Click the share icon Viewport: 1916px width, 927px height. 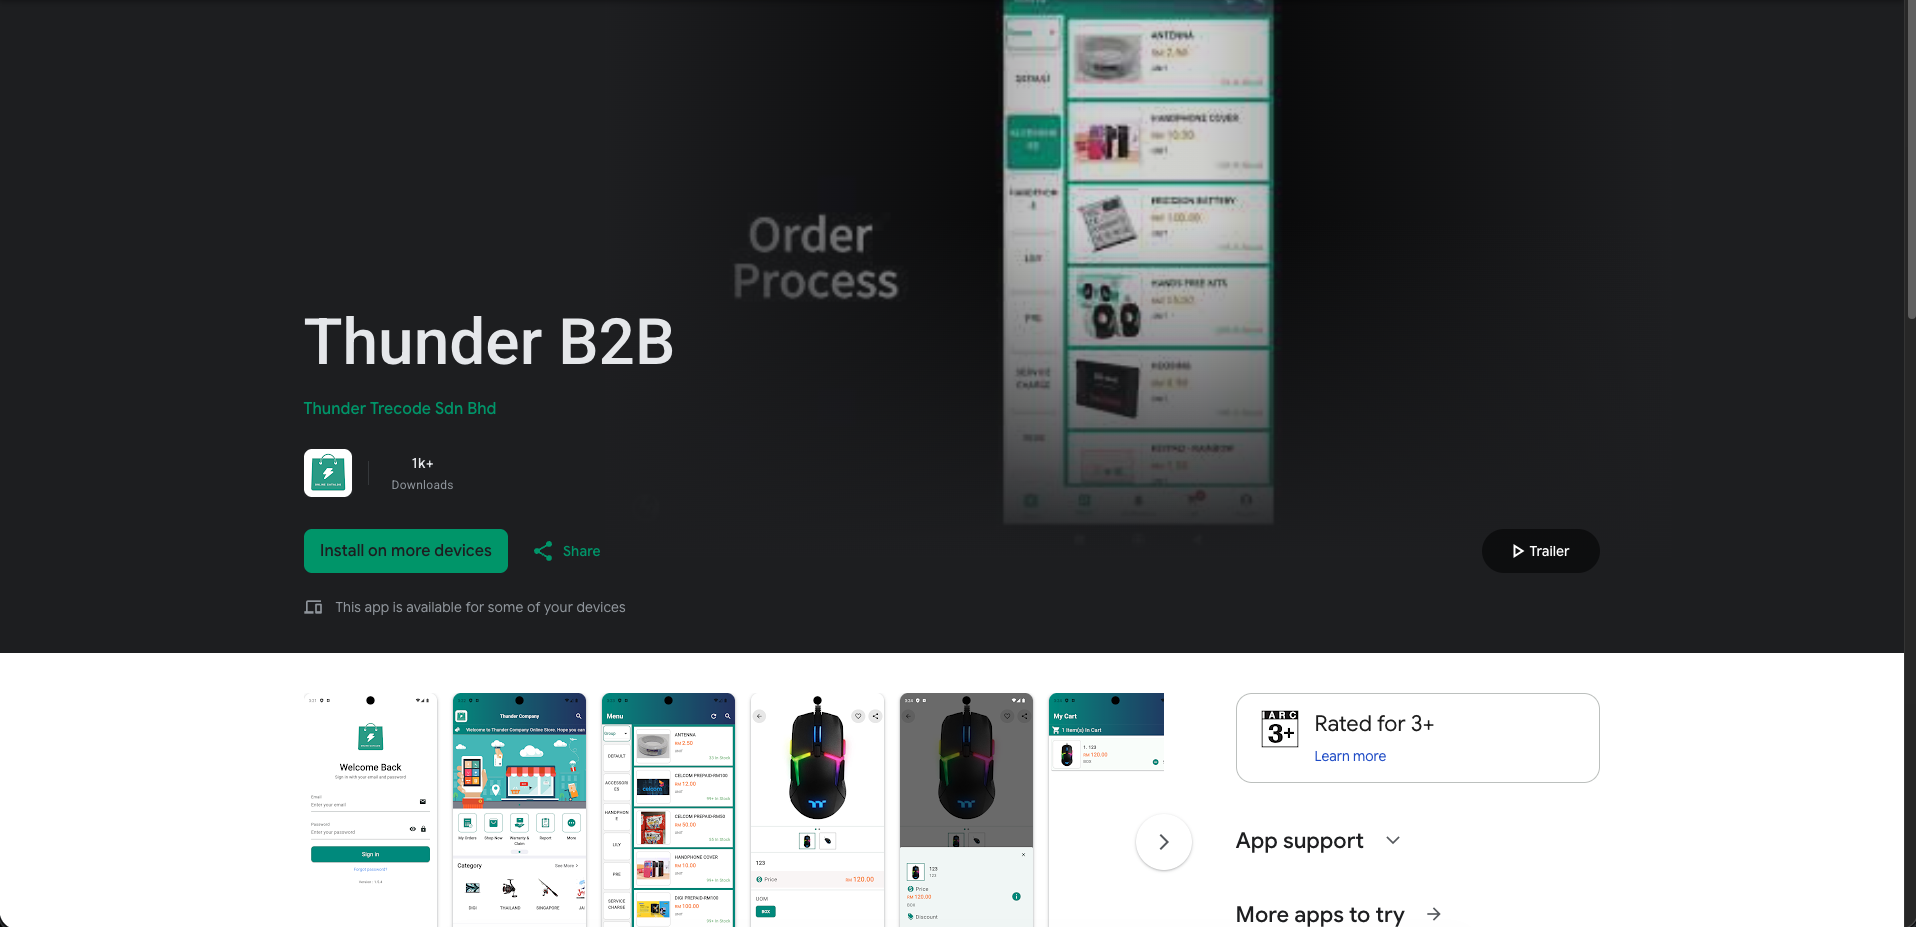point(543,551)
